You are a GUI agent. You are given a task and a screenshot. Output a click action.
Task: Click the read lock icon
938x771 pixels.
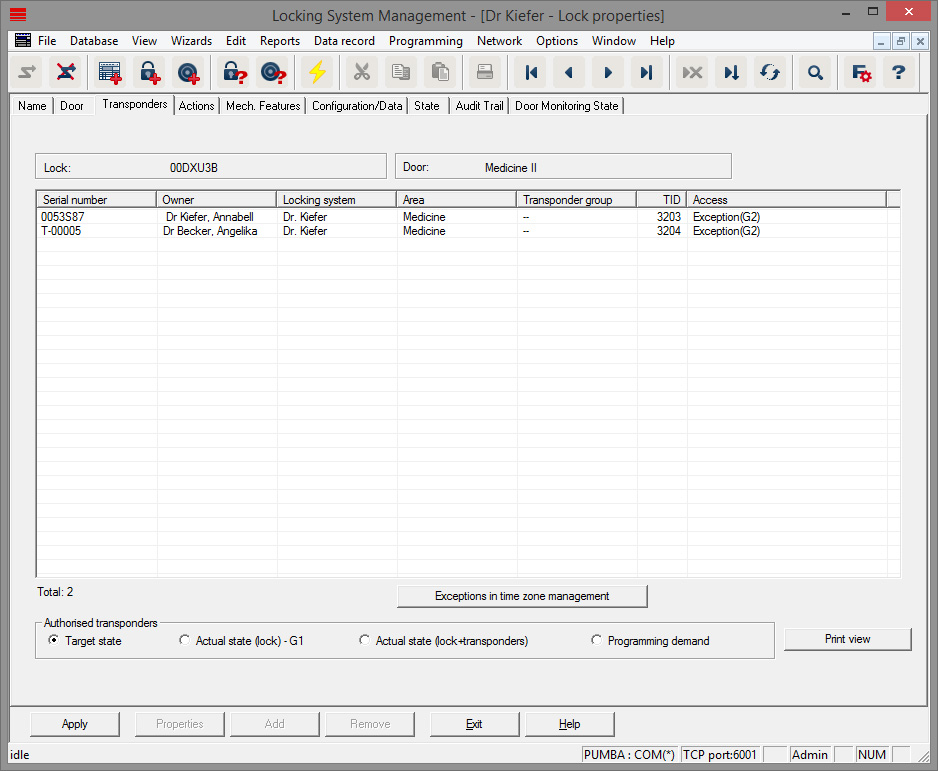tap(234, 72)
